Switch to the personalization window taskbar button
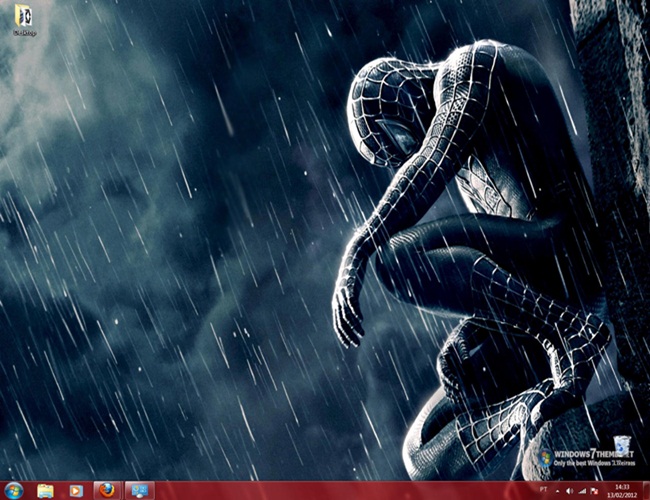 [x=140, y=490]
